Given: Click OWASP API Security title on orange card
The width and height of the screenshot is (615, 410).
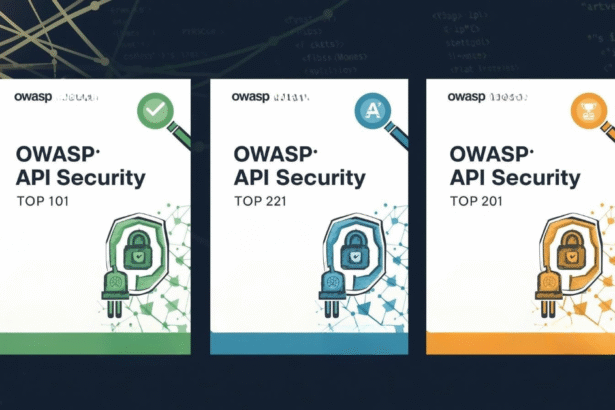Looking at the screenshot, I should click(515, 166).
